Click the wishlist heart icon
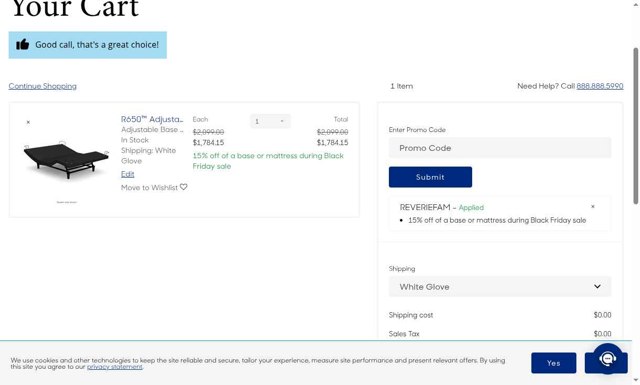This screenshot has width=640, height=385. [184, 187]
